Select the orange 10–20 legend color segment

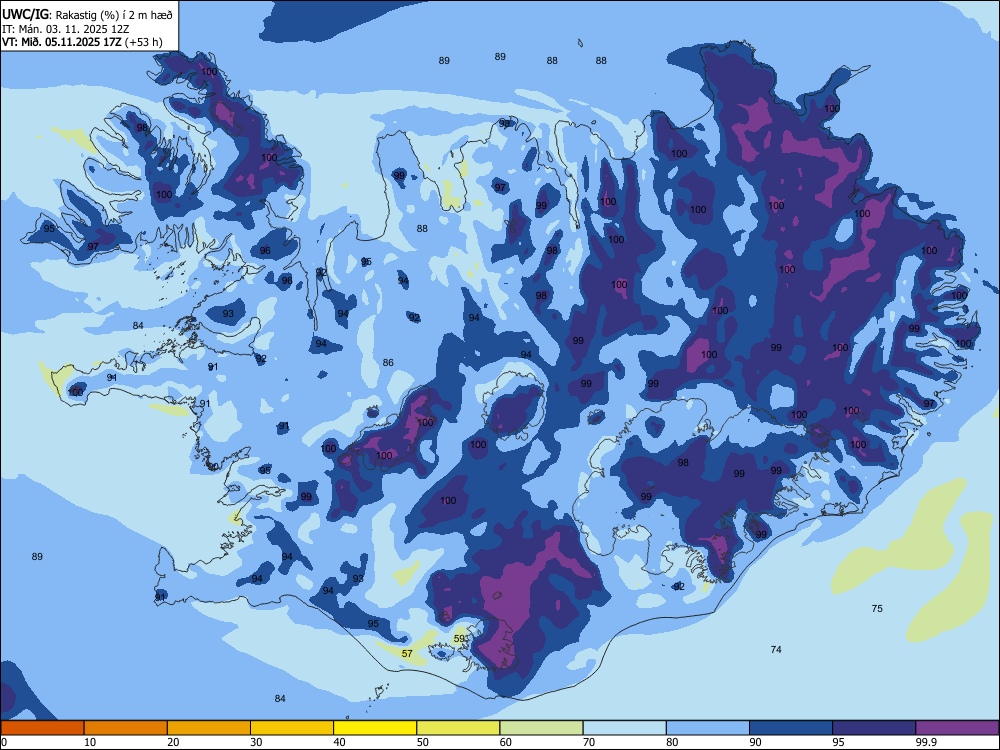coord(126,728)
